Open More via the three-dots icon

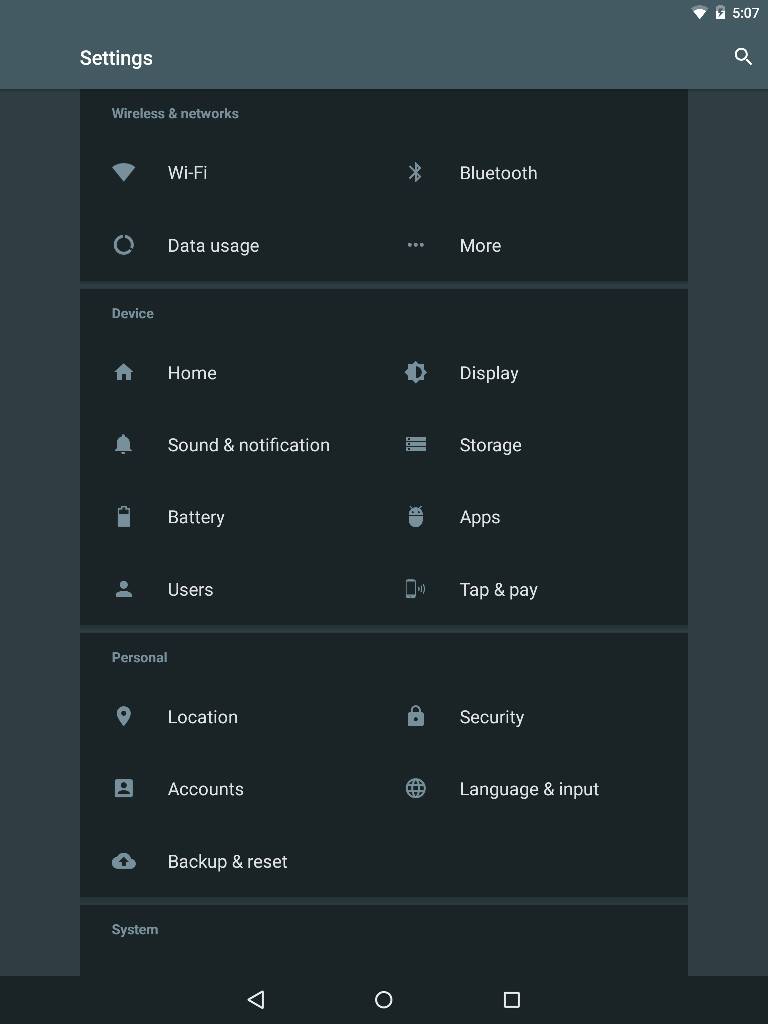pyautogui.click(x=416, y=245)
